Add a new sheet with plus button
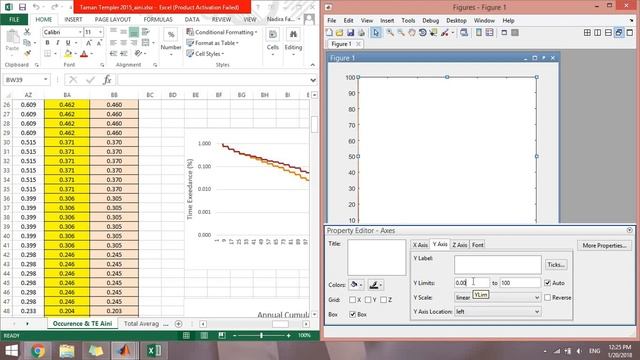The width and height of the screenshot is (640, 360). point(178,324)
